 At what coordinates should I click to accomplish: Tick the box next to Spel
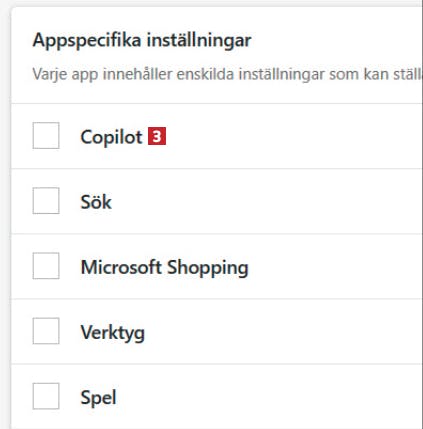pos(46,396)
